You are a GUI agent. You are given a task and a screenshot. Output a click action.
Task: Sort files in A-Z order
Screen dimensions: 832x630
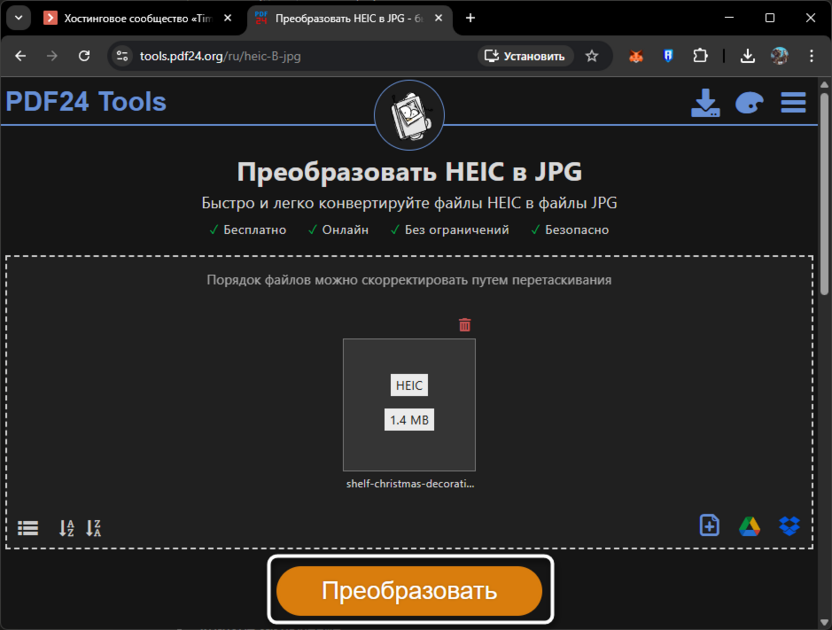[x=66, y=527]
